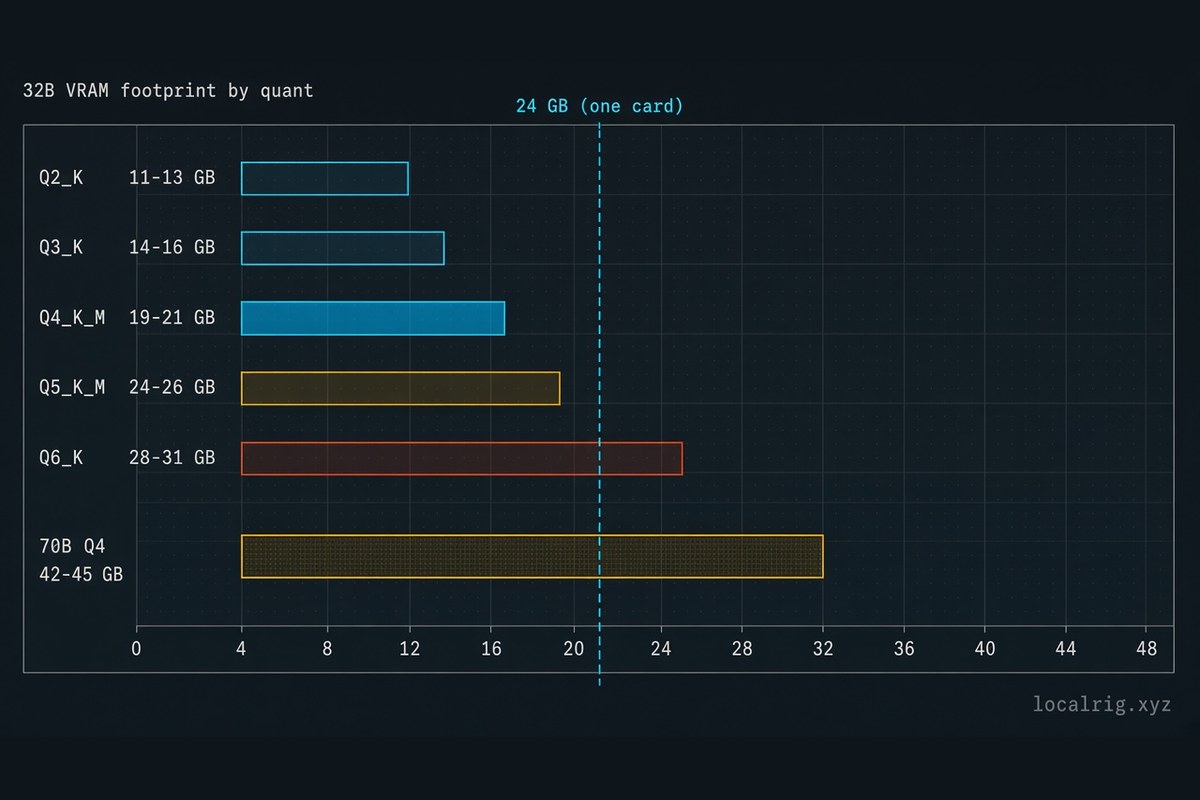Select the Q3_K bar
This screenshot has width=1200, height=800.
(343, 248)
